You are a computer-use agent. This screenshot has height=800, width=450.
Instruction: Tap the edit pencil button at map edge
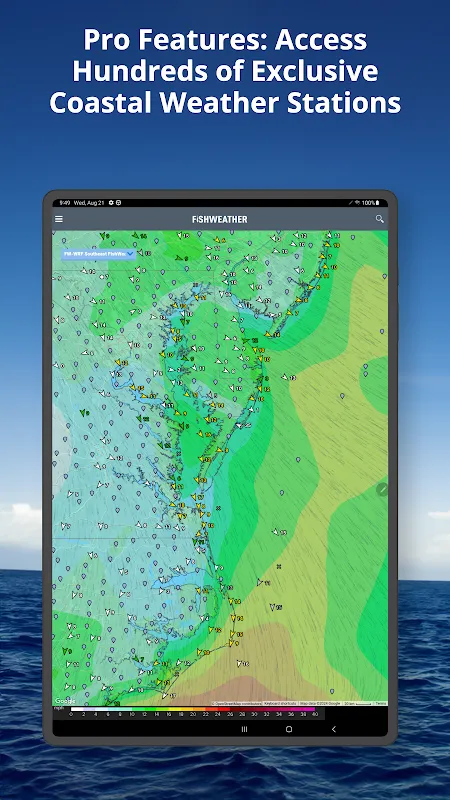(382, 490)
